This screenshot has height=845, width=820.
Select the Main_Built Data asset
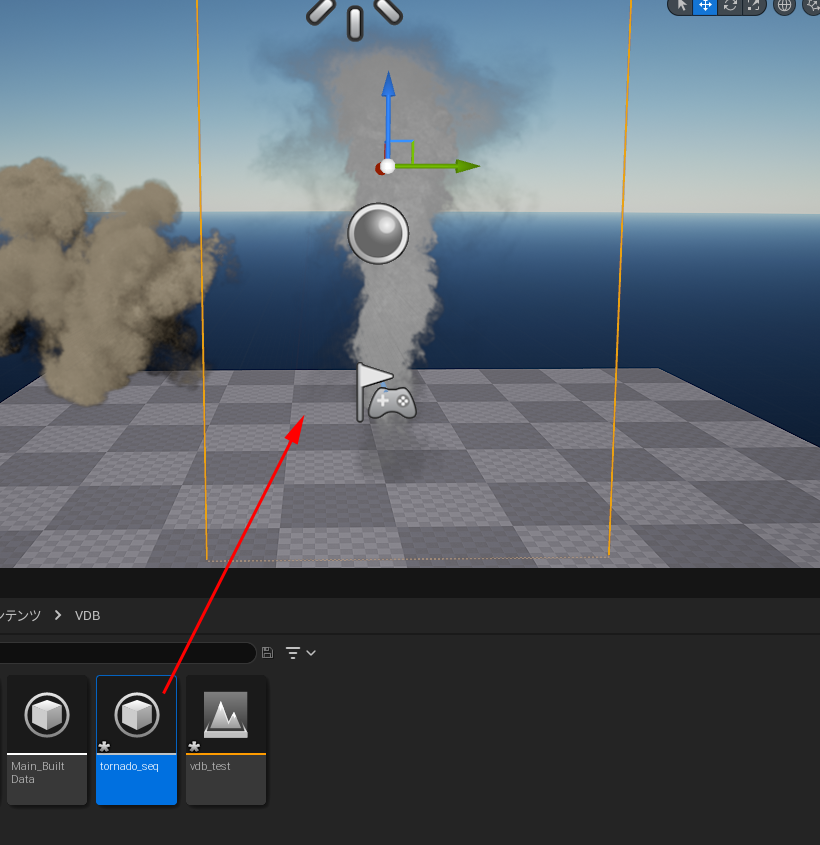(47, 740)
